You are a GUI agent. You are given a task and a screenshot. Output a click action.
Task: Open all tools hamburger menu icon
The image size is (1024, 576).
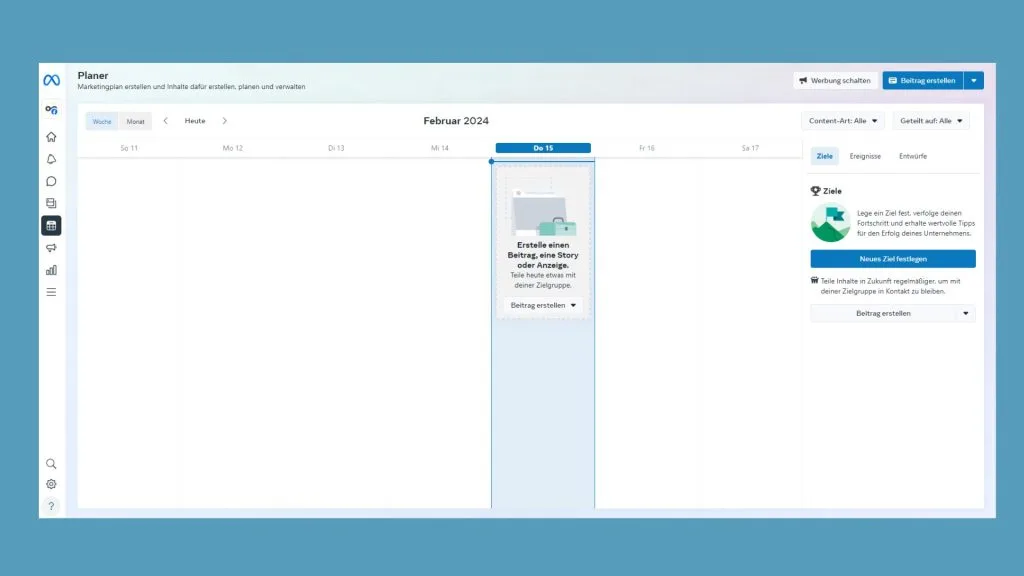click(51, 292)
